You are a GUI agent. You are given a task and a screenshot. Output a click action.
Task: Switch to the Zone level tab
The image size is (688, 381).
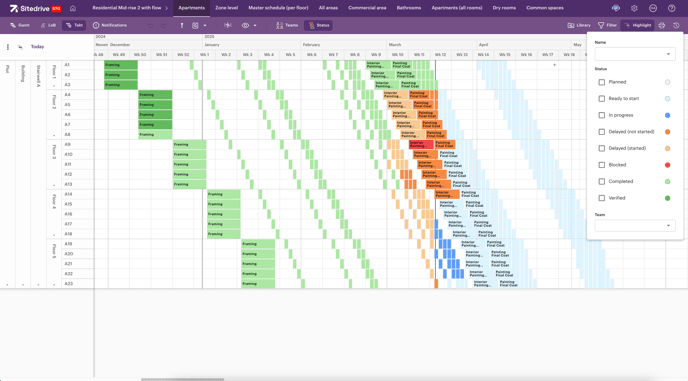[226, 8]
